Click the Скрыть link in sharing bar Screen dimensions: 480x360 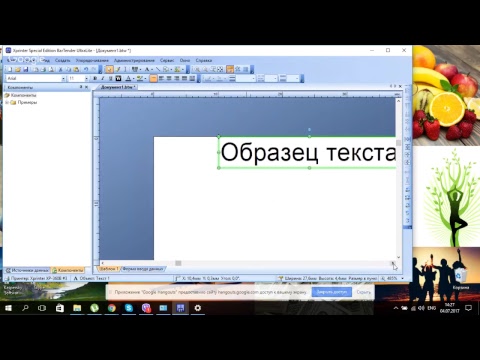coord(363,292)
